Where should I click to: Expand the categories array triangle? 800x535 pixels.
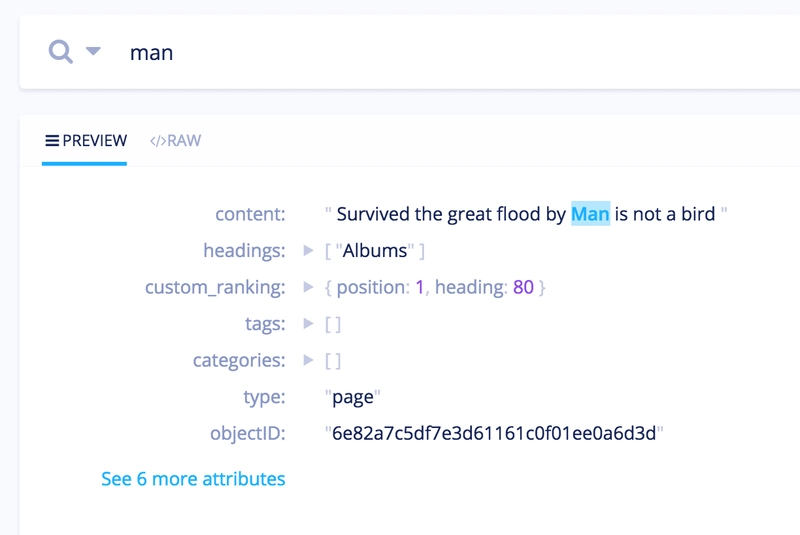point(308,360)
